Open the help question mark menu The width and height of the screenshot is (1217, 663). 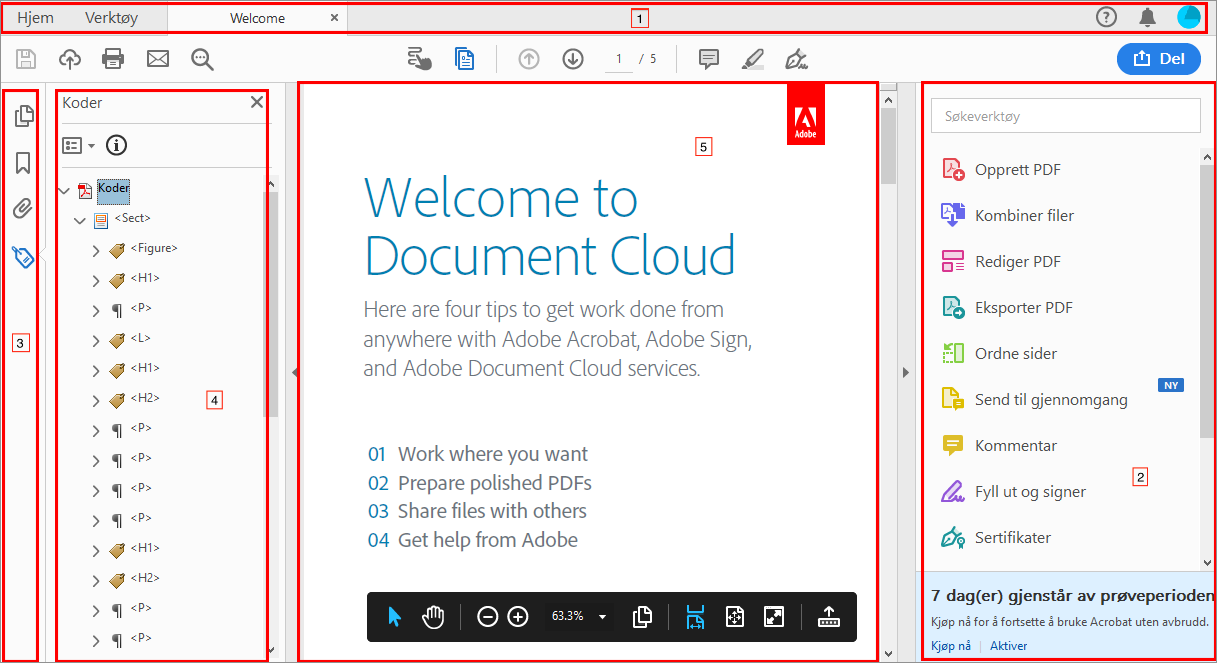click(x=1106, y=16)
